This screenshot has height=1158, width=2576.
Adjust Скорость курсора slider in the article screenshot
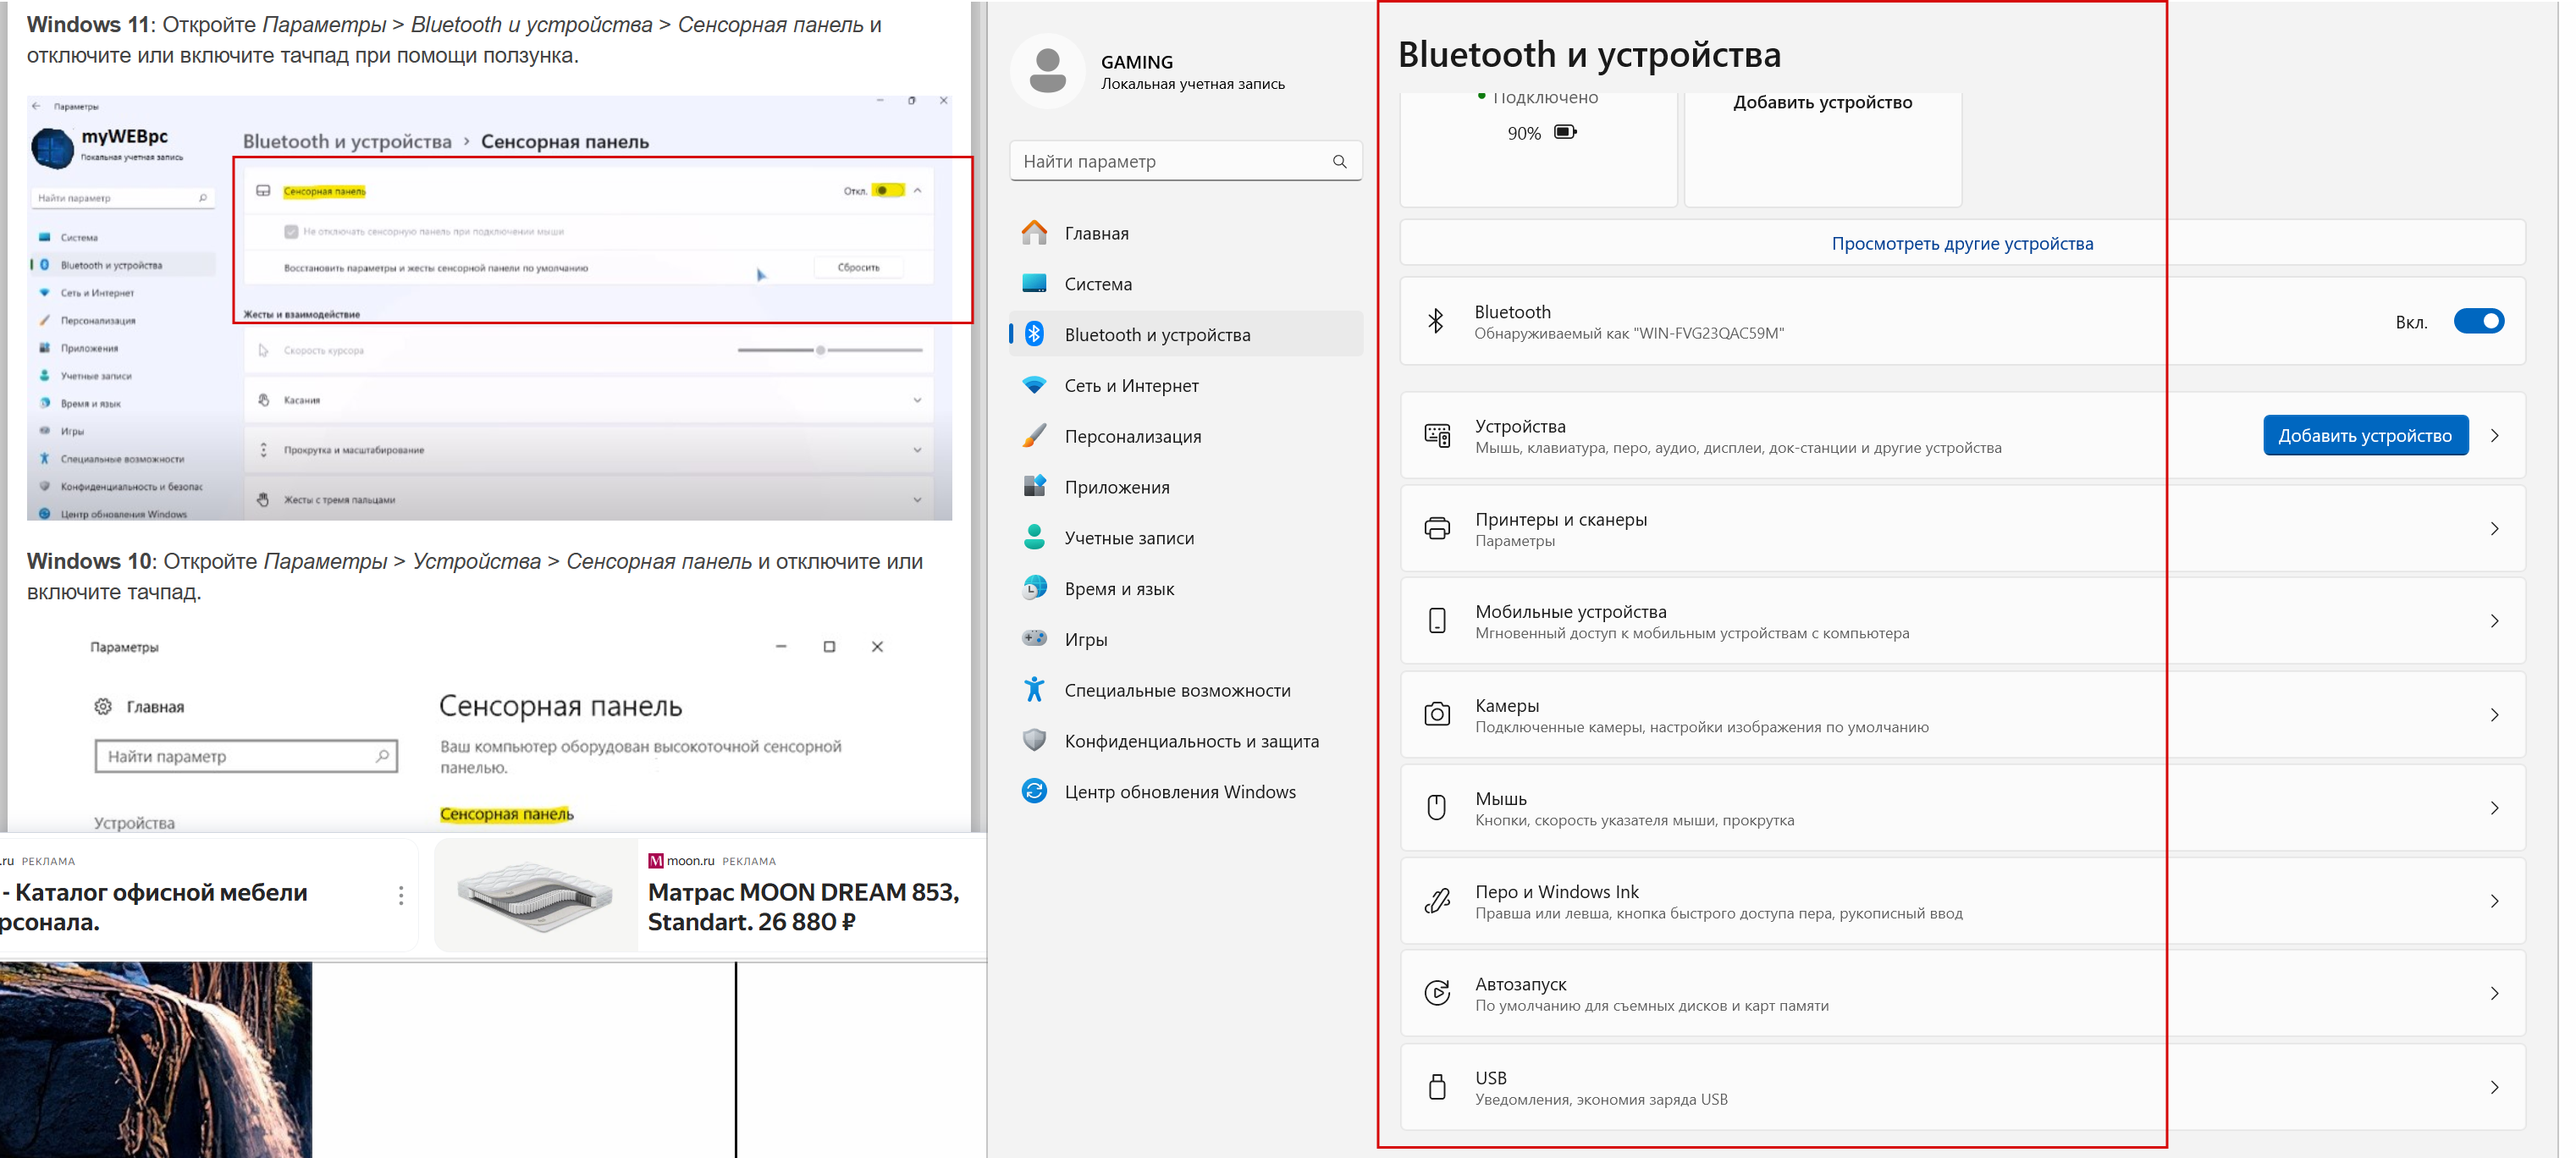coord(830,350)
